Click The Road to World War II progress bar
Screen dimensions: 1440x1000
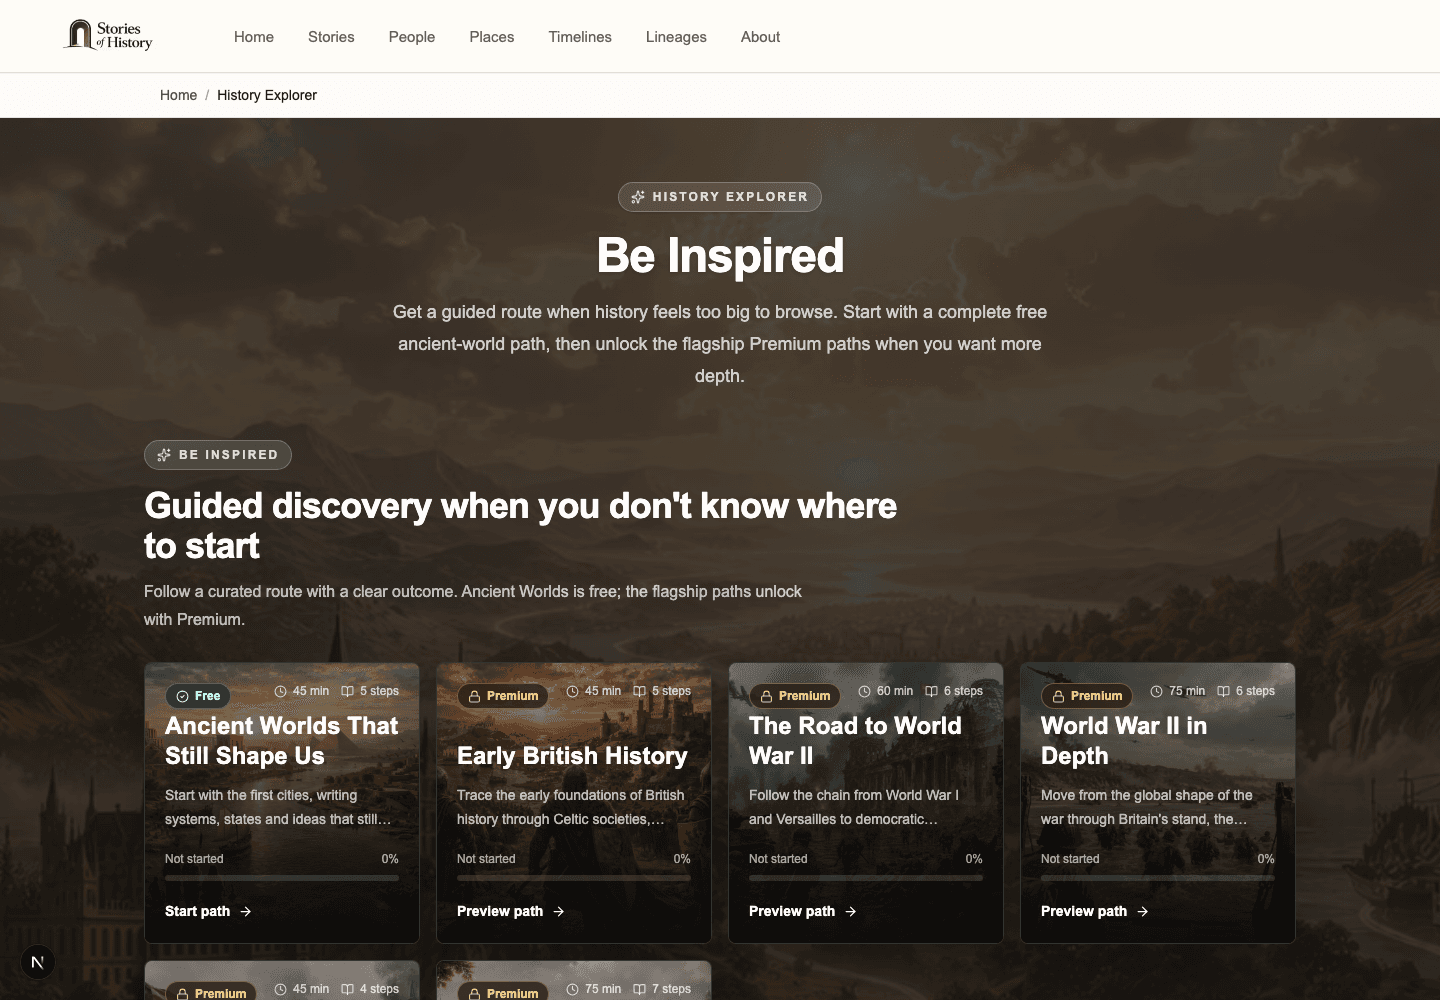866,878
